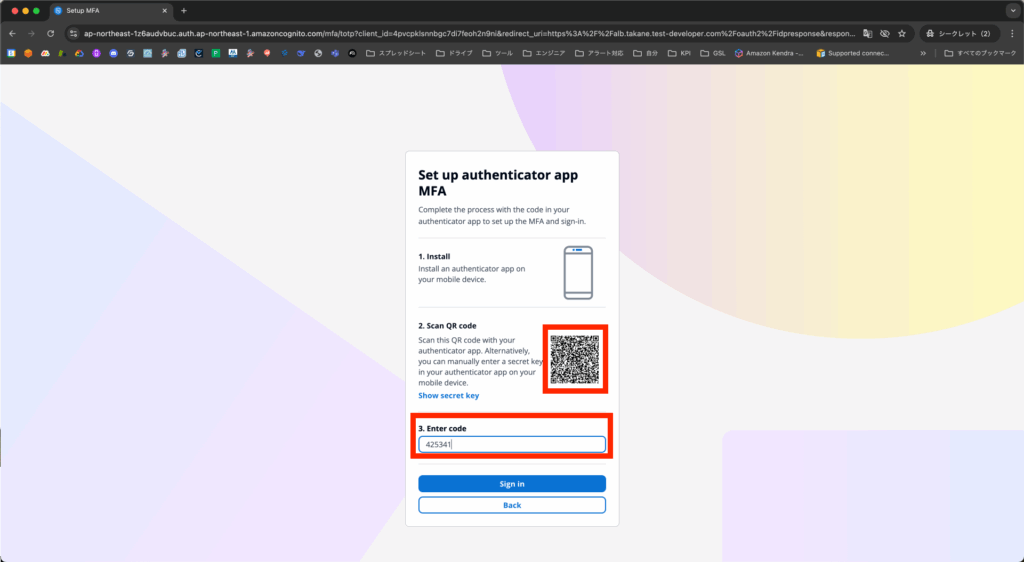This screenshot has height=562, width=1024.
Task: Open the site information icon beside the URL
Action: 73,33
